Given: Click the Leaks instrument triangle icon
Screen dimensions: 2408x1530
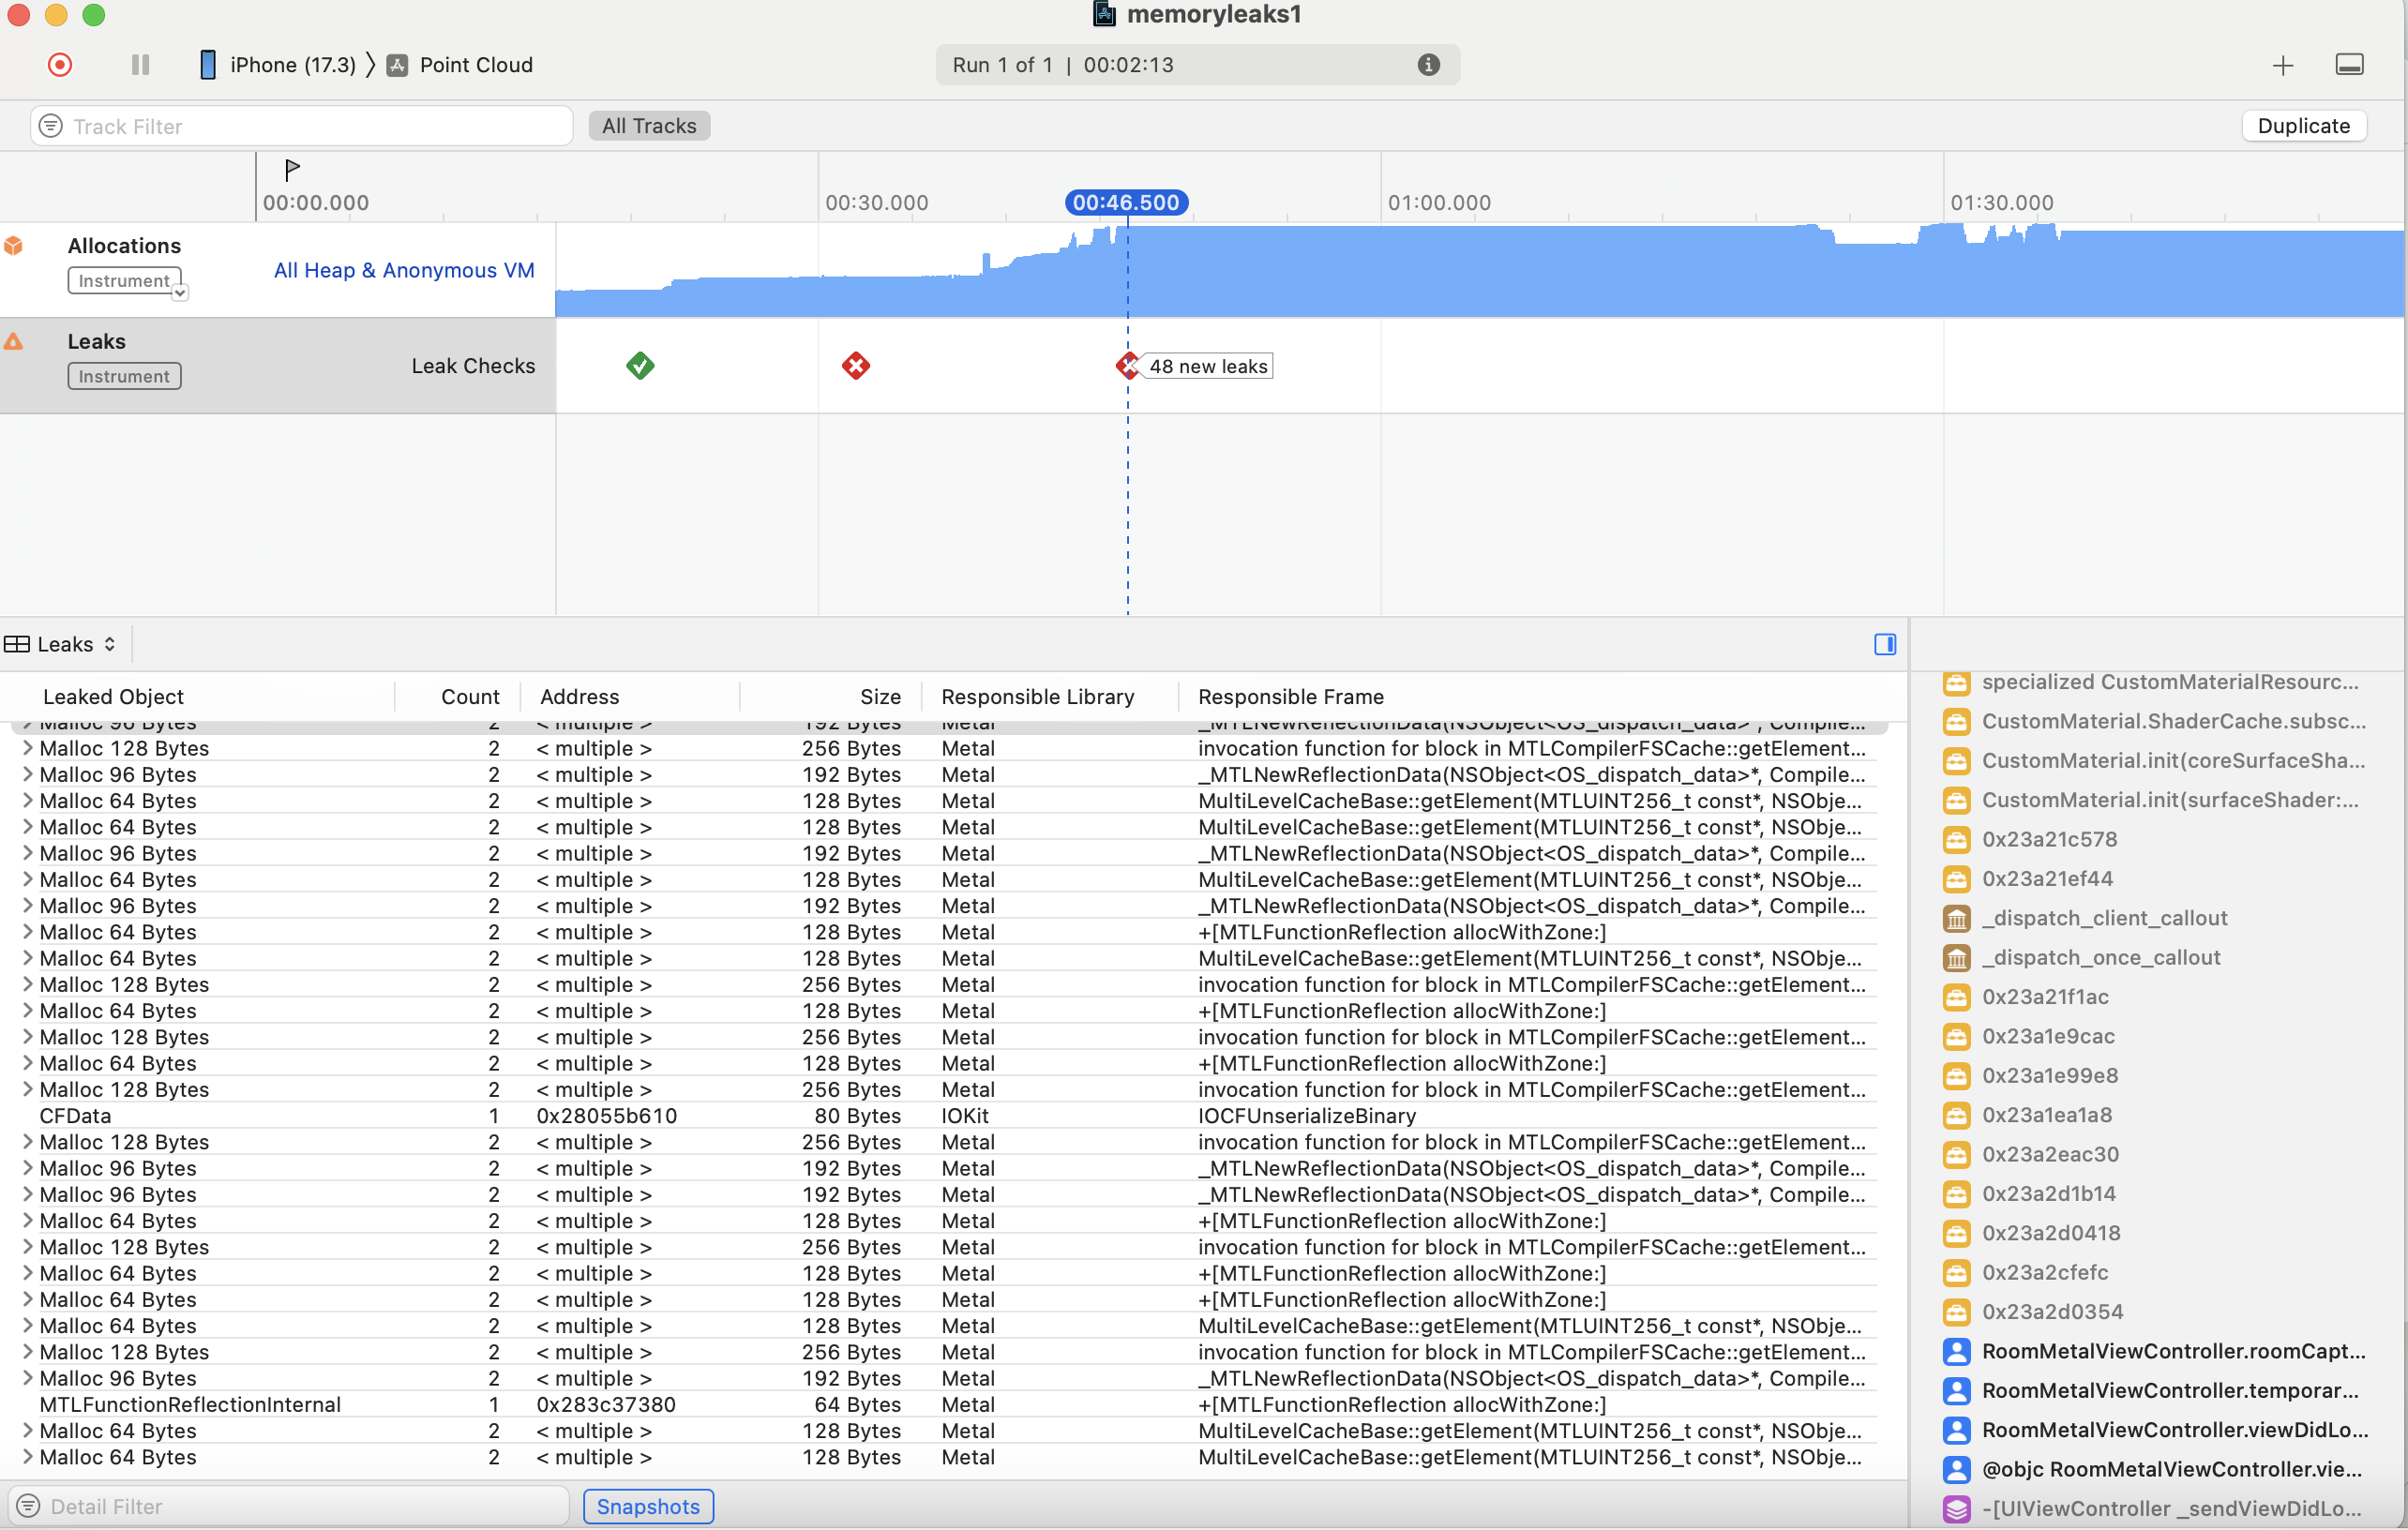Looking at the screenshot, I should [14, 341].
